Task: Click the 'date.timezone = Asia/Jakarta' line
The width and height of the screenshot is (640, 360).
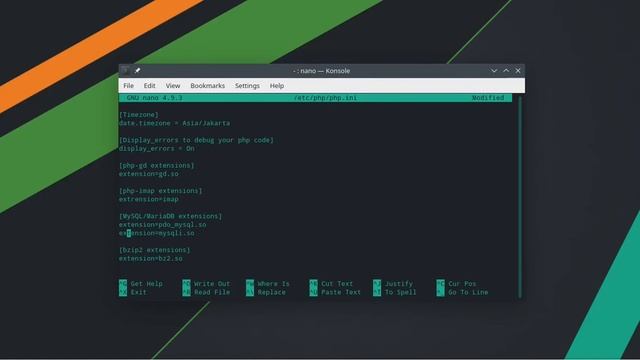Action: (175, 123)
